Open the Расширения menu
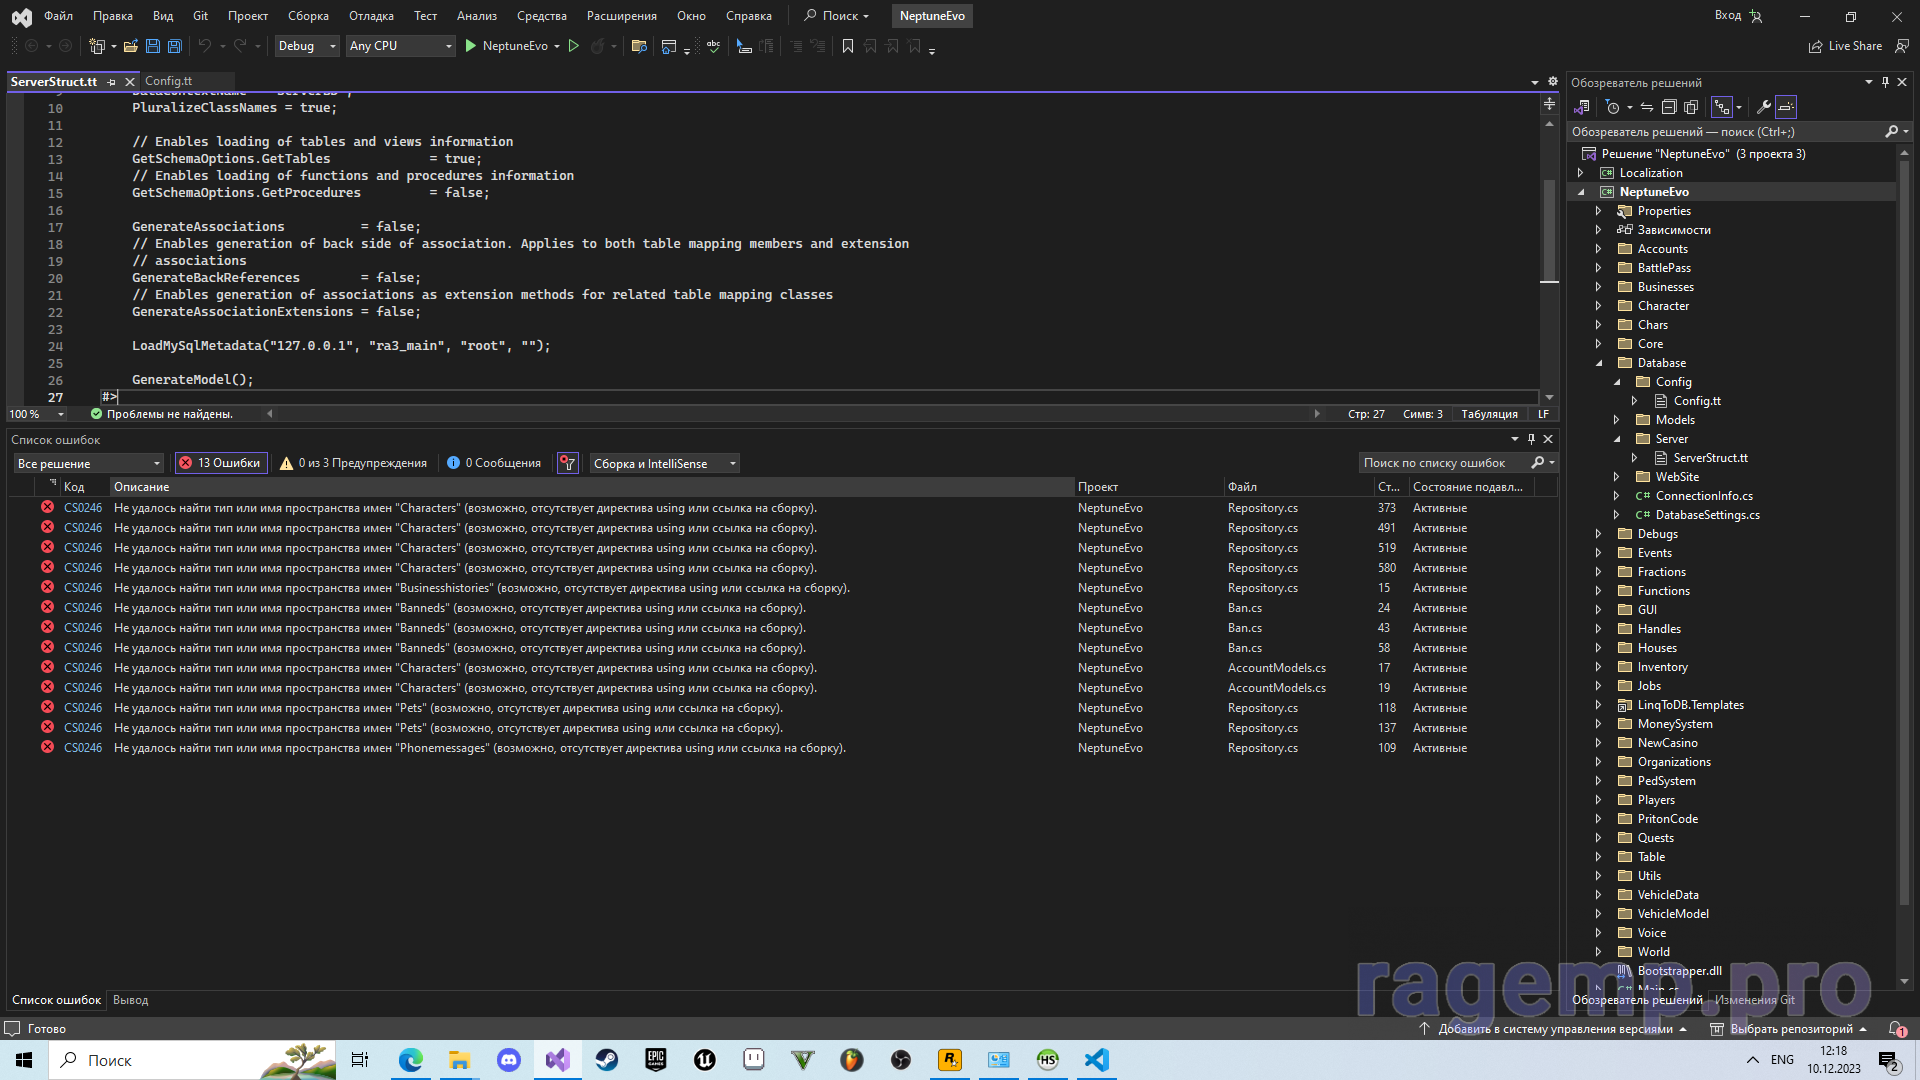The image size is (1920, 1080). (622, 16)
